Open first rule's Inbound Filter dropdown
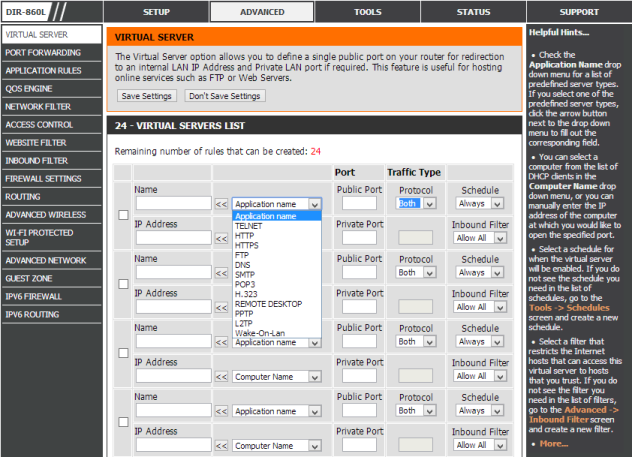This screenshot has width=632, height=457. point(480,238)
